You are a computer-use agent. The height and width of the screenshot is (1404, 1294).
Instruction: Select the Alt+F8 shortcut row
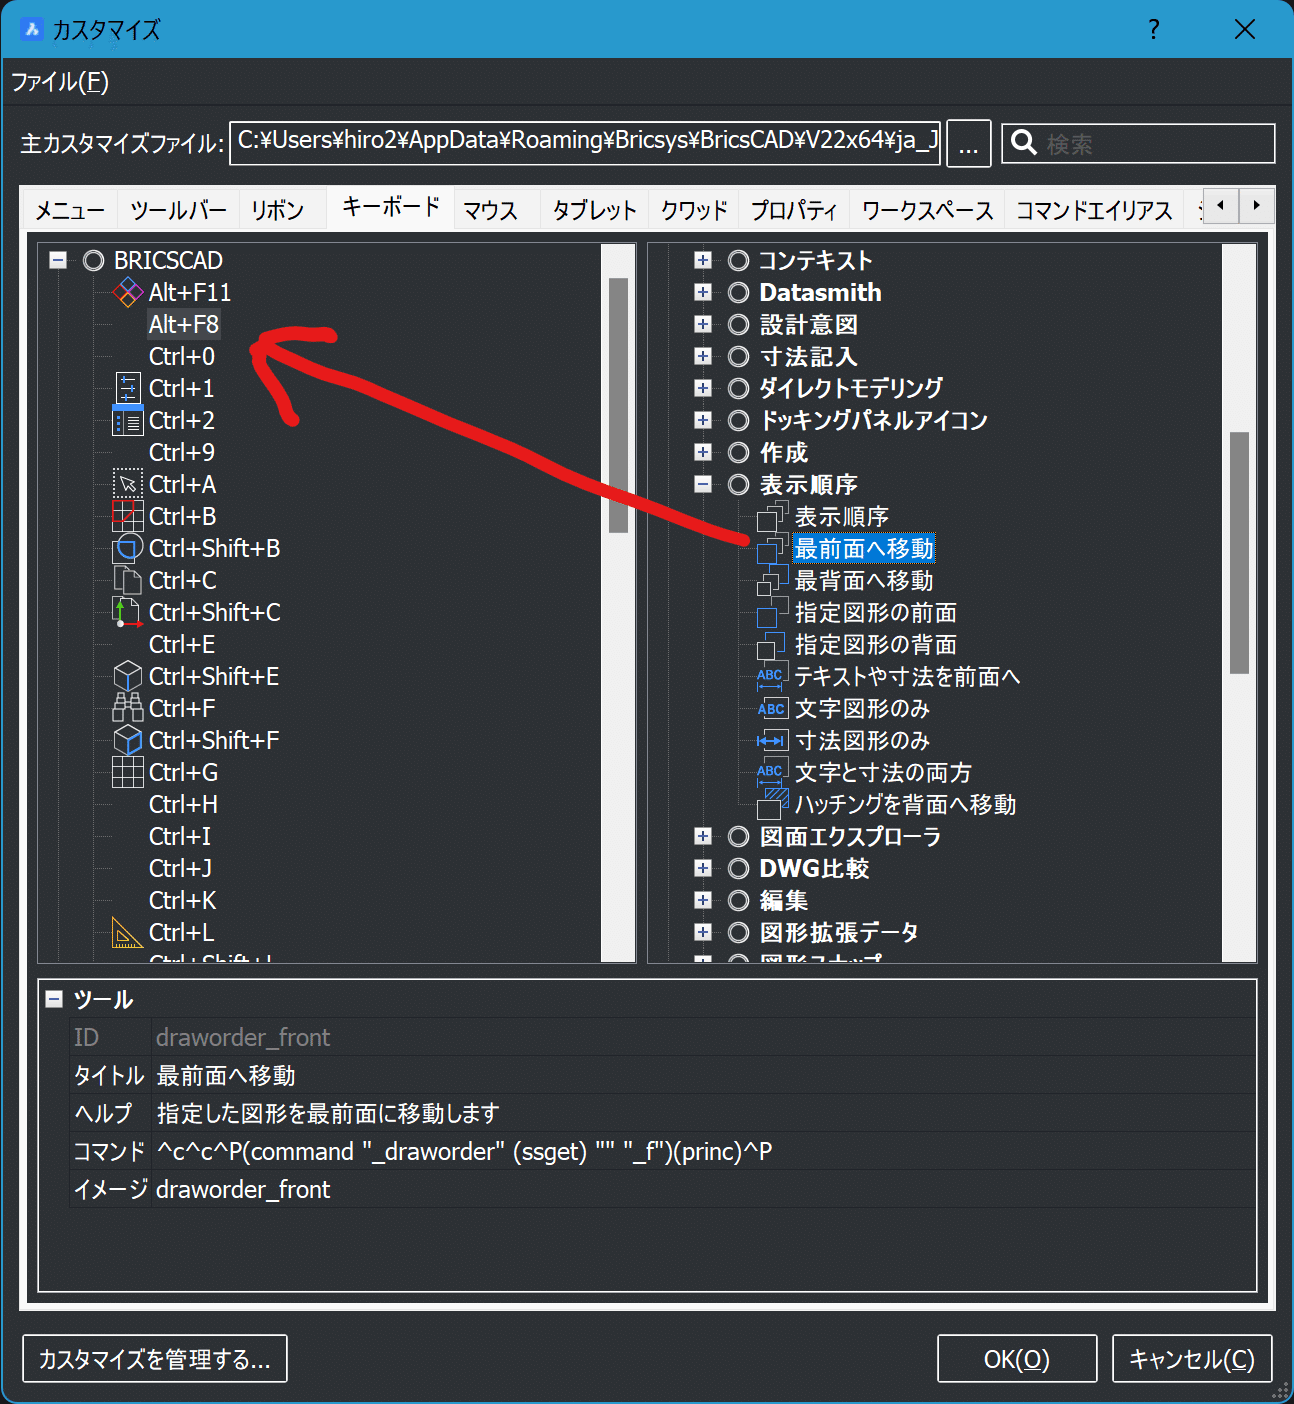coord(183,324)
